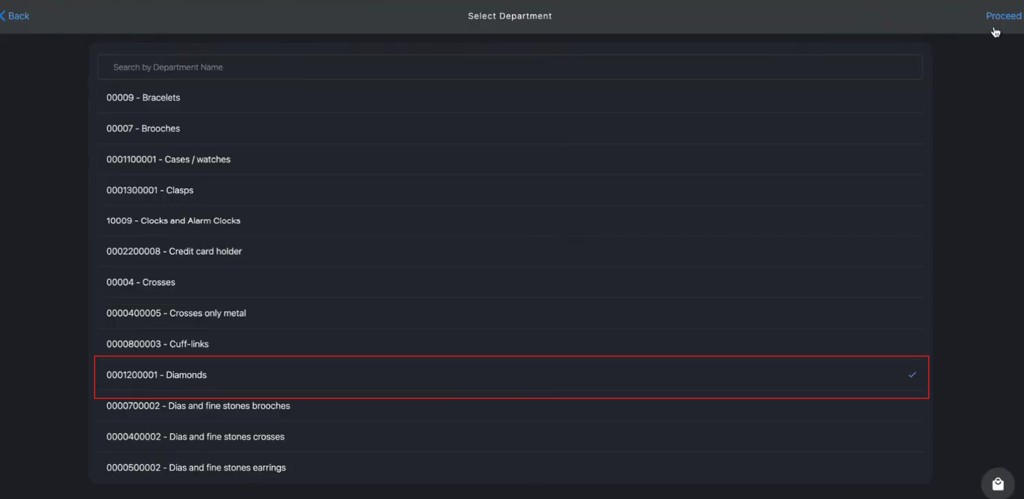The height and width of the screenshot is (499, 1024).
Task: Open the shopping bag icon
Action: click(x=997, y=484)
